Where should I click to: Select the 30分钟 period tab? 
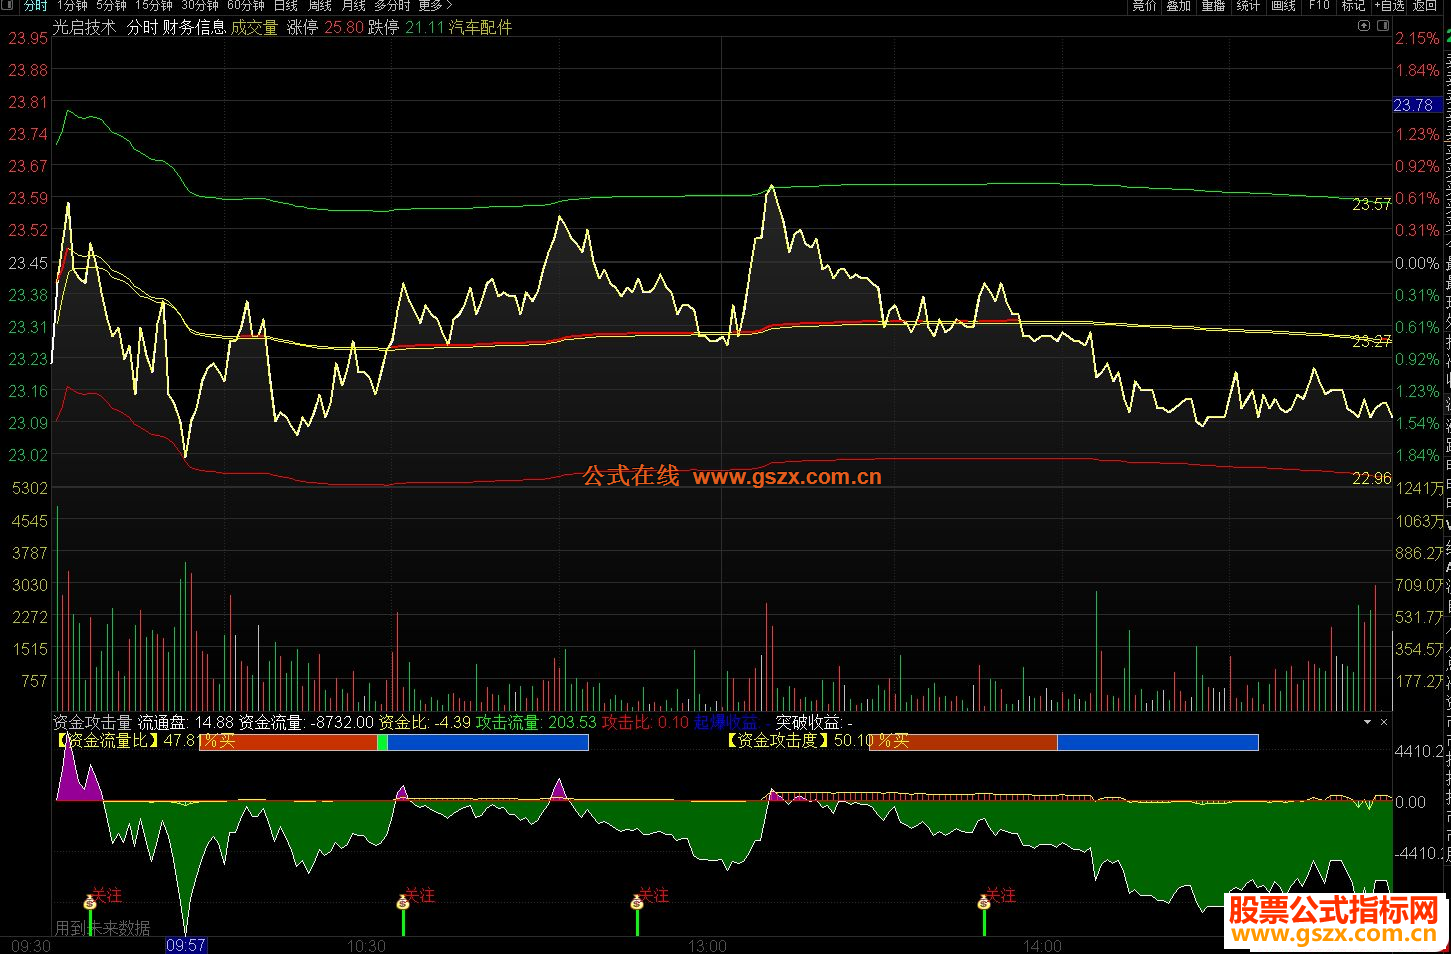point(200,6)
